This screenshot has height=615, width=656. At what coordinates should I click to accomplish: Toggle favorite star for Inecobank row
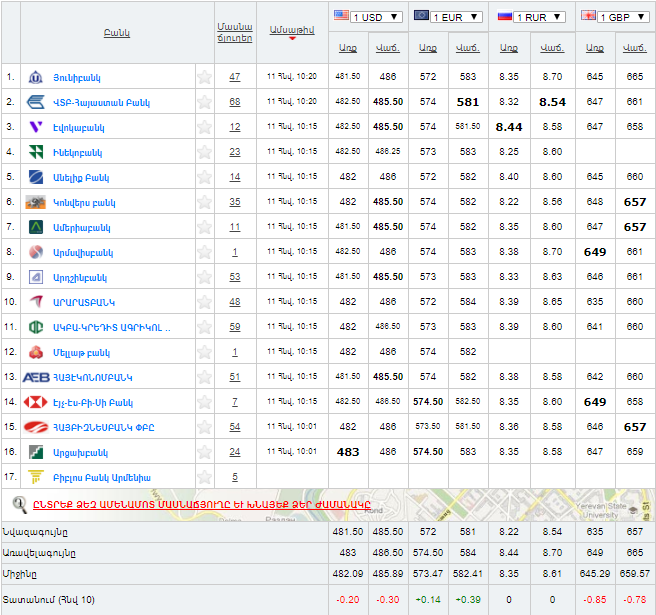205,152
